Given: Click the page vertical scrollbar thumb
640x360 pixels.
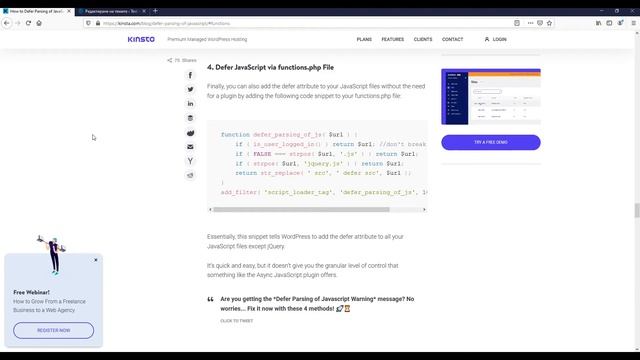Looking at the screenshot, I should click(x=637, y=211).
